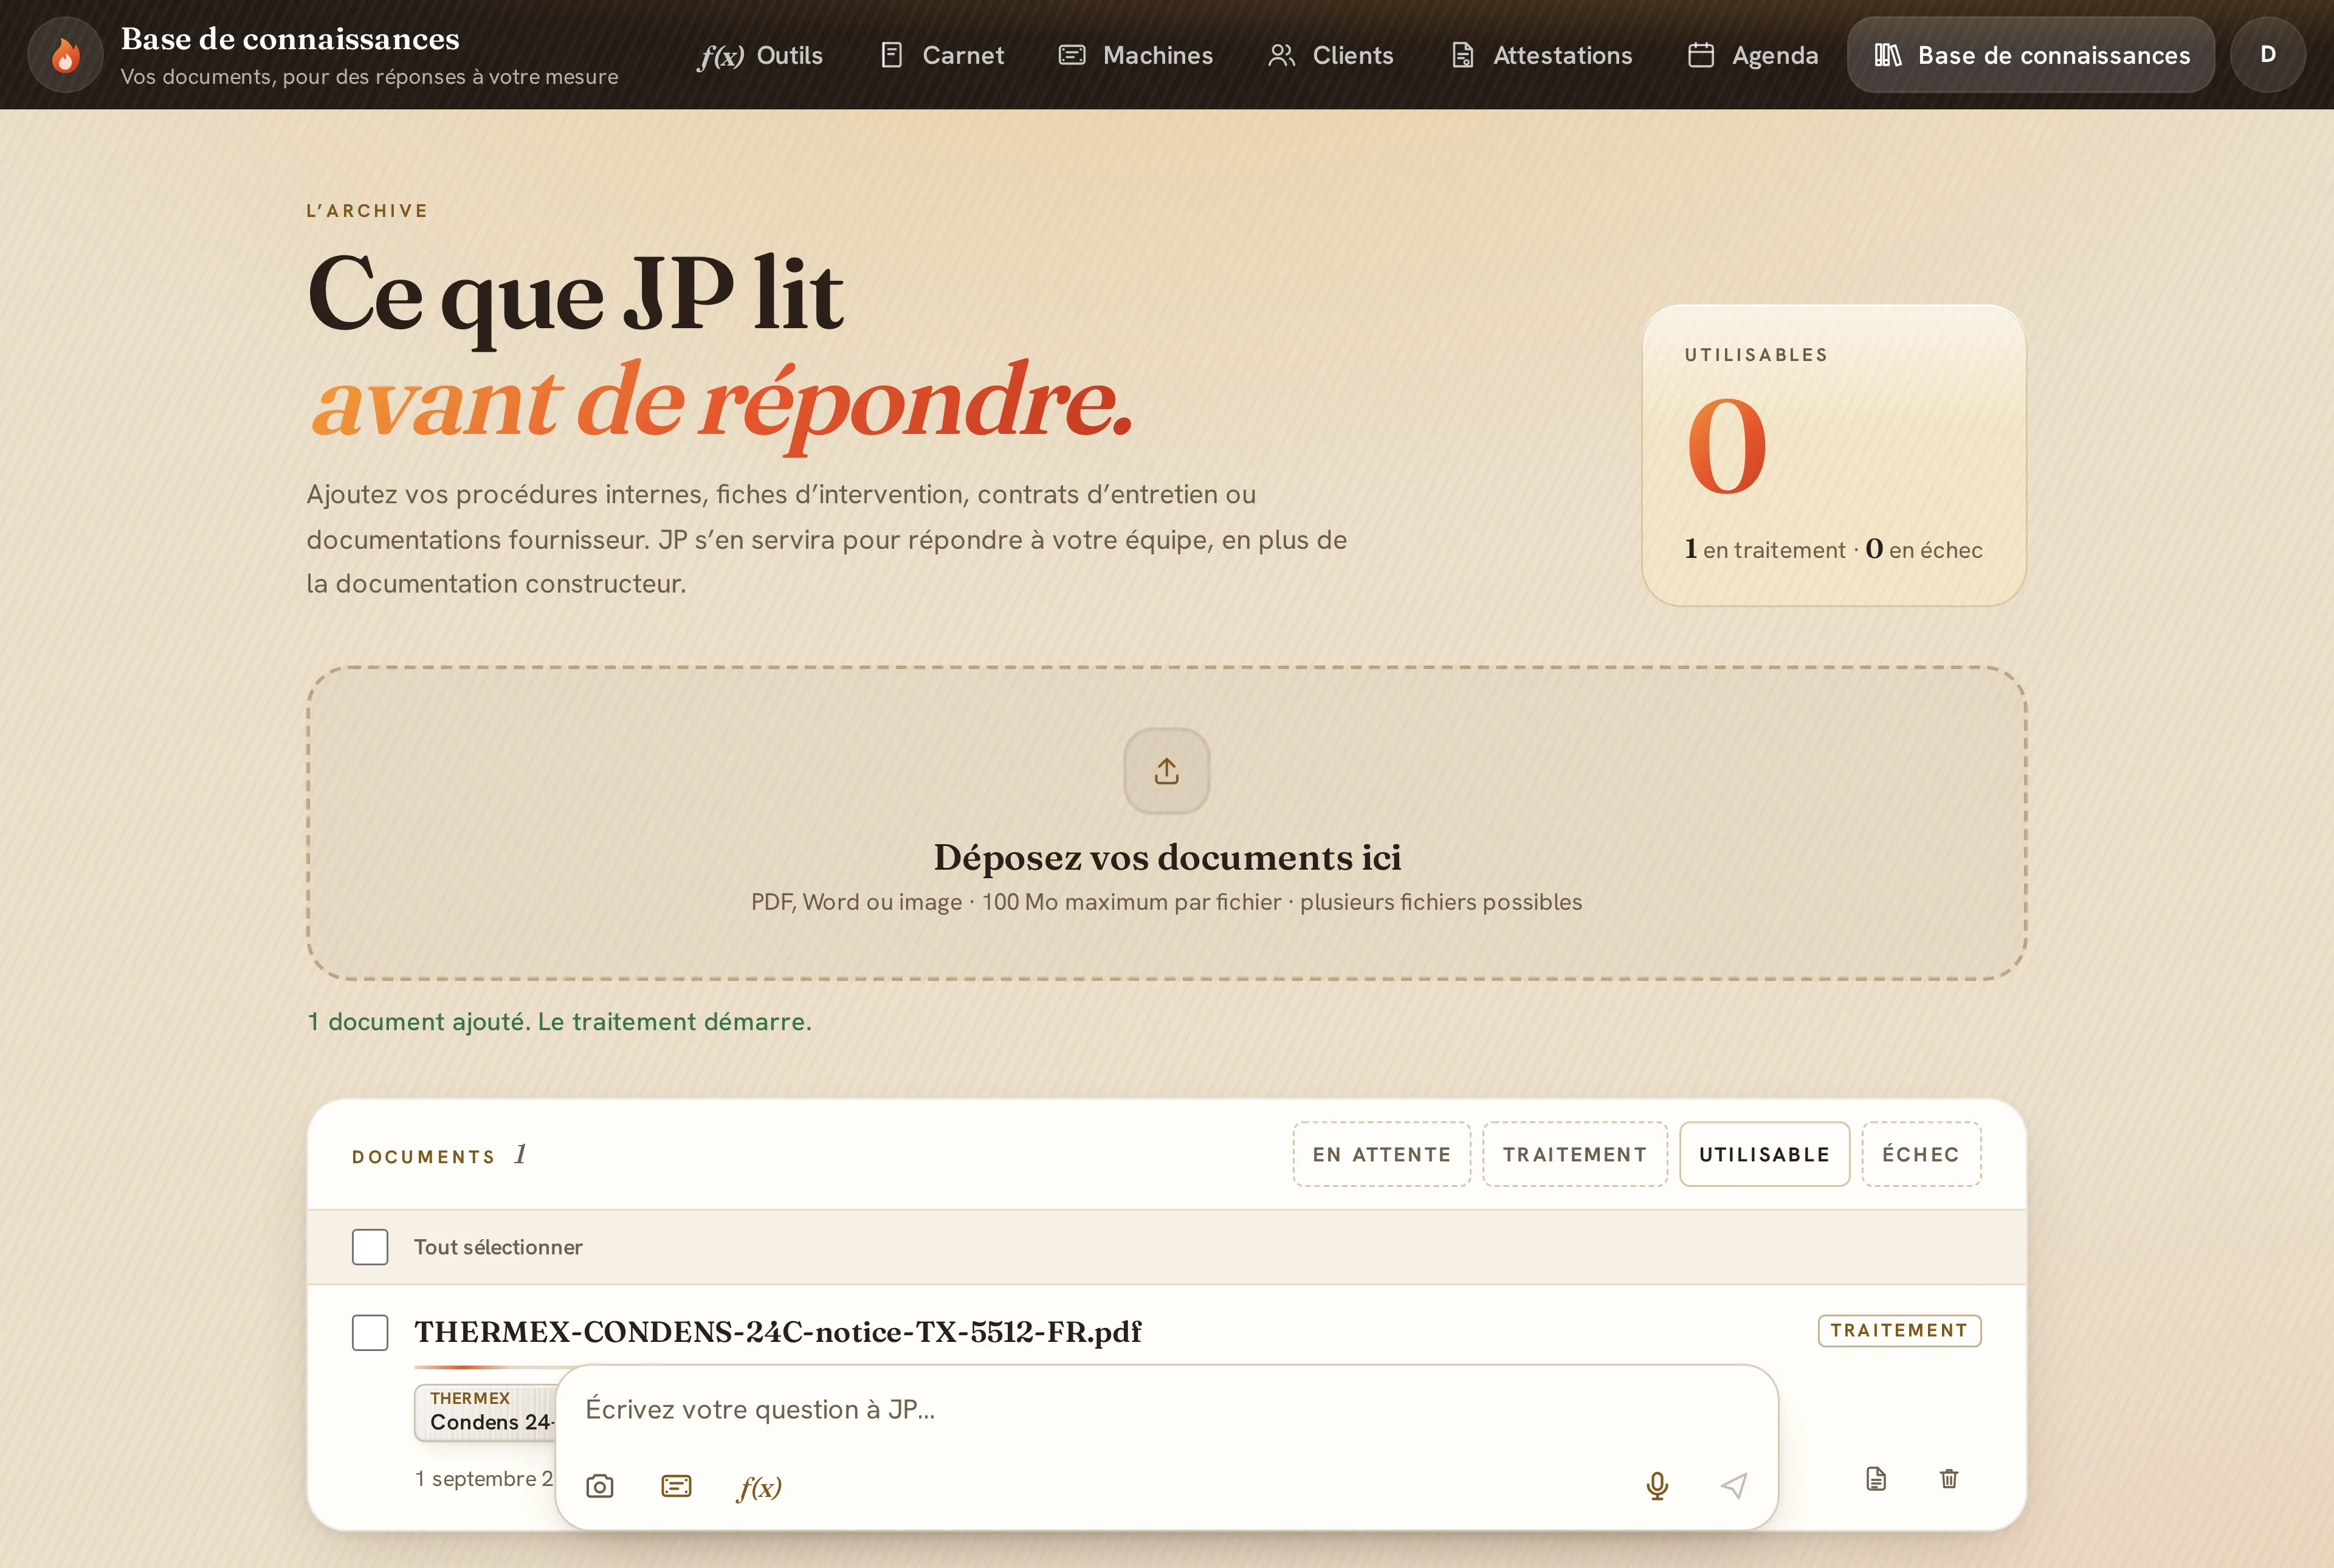Screen dimensions: 2334x1568
Task: Filter documents by Traitement status
Action: click(x=1575, y=1154)
